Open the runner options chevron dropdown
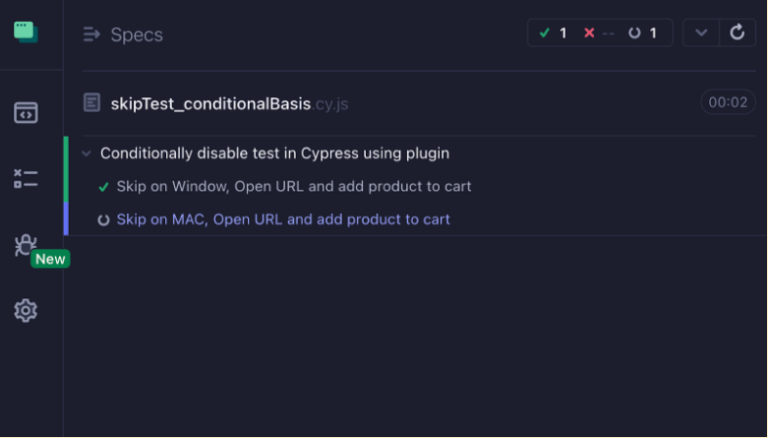The height and width of the screenshot is (438, 768). point(701,32)
